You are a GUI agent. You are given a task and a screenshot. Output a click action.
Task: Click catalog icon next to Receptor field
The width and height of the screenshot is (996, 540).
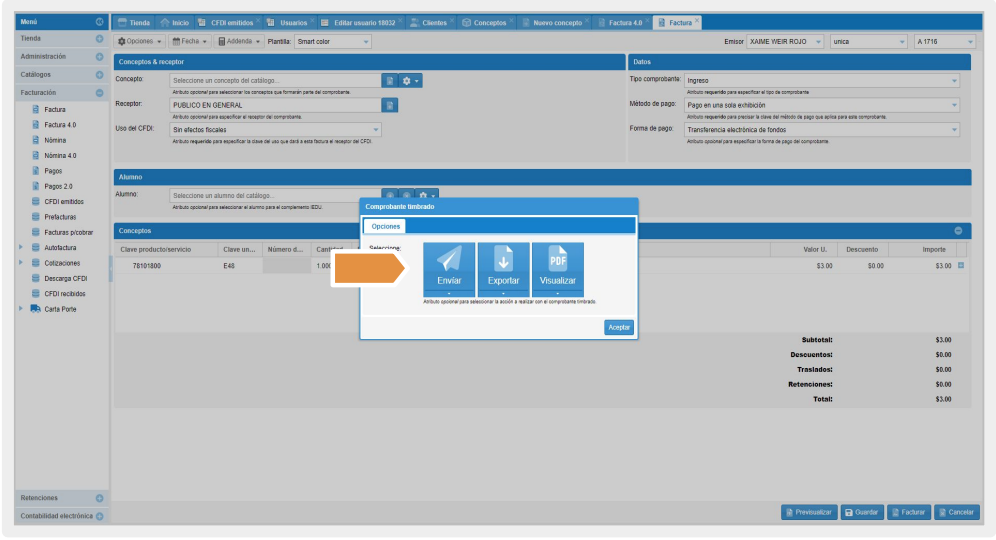pyautogui.click(x=391, y=105)
